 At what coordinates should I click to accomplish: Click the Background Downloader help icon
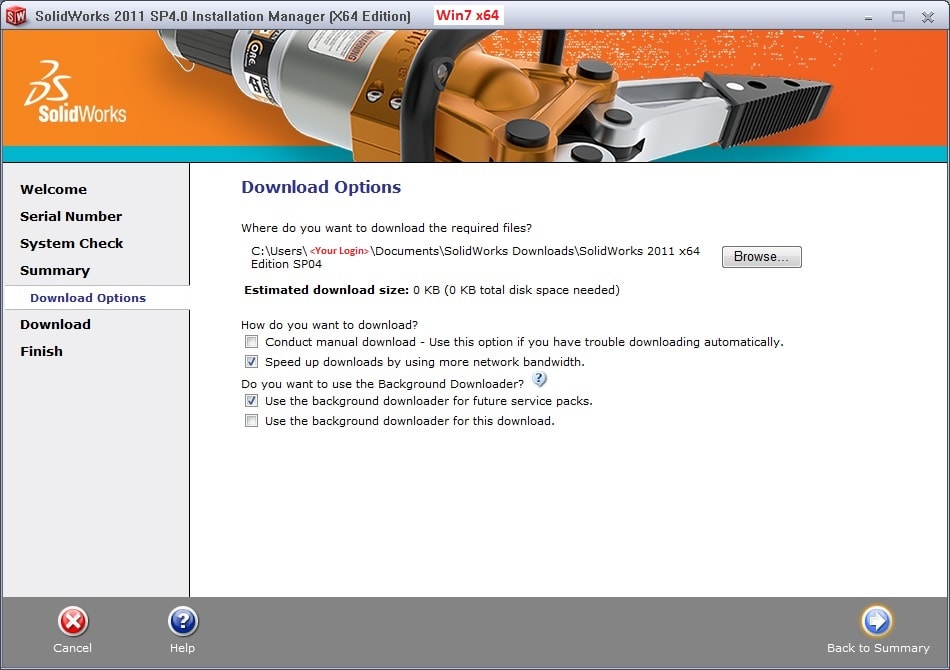click(x=540, y=380)
